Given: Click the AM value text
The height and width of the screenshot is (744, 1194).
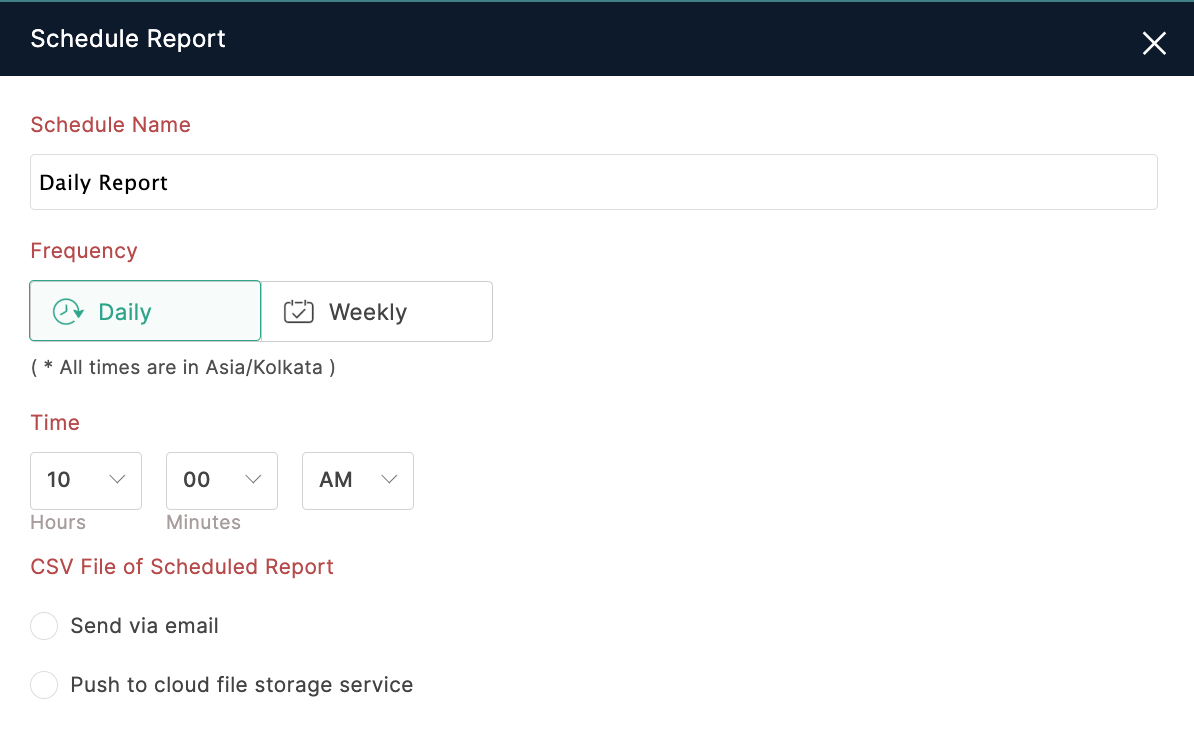Looking at the screenshot, I should tap(336, 480).
